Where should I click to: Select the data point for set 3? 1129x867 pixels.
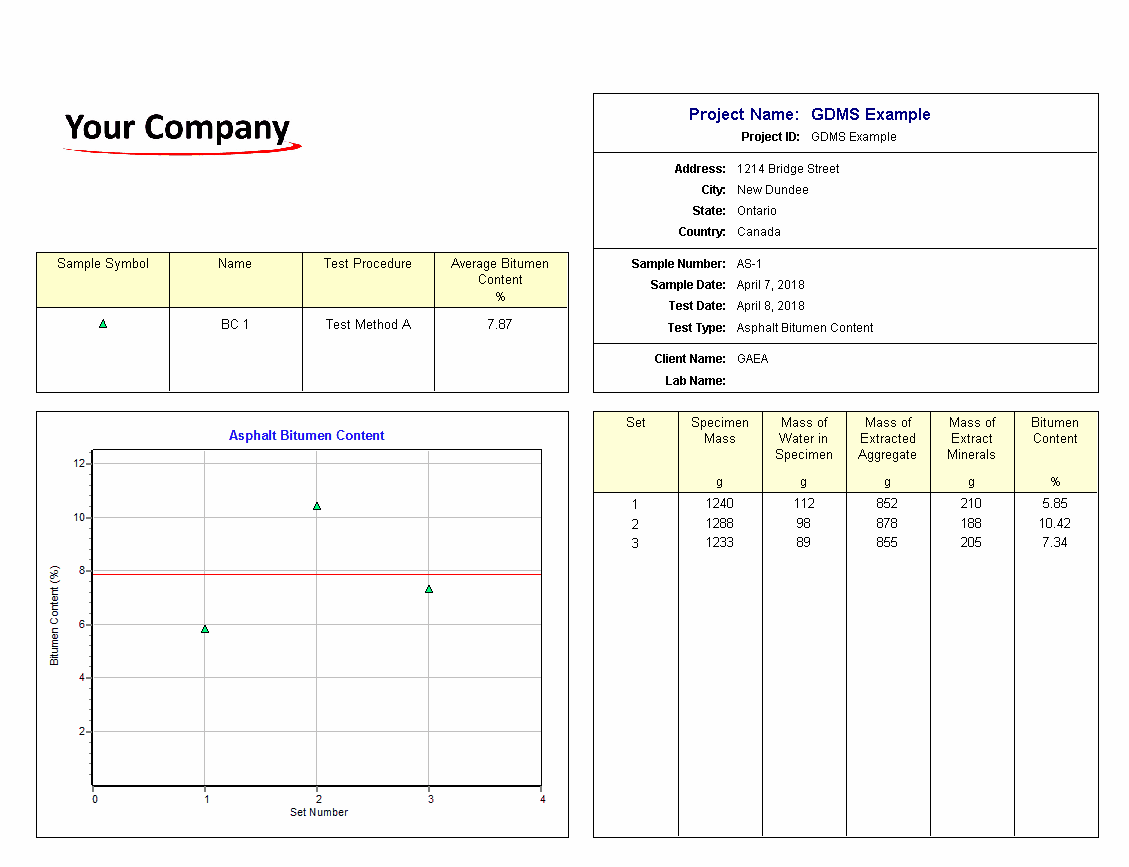429,589
